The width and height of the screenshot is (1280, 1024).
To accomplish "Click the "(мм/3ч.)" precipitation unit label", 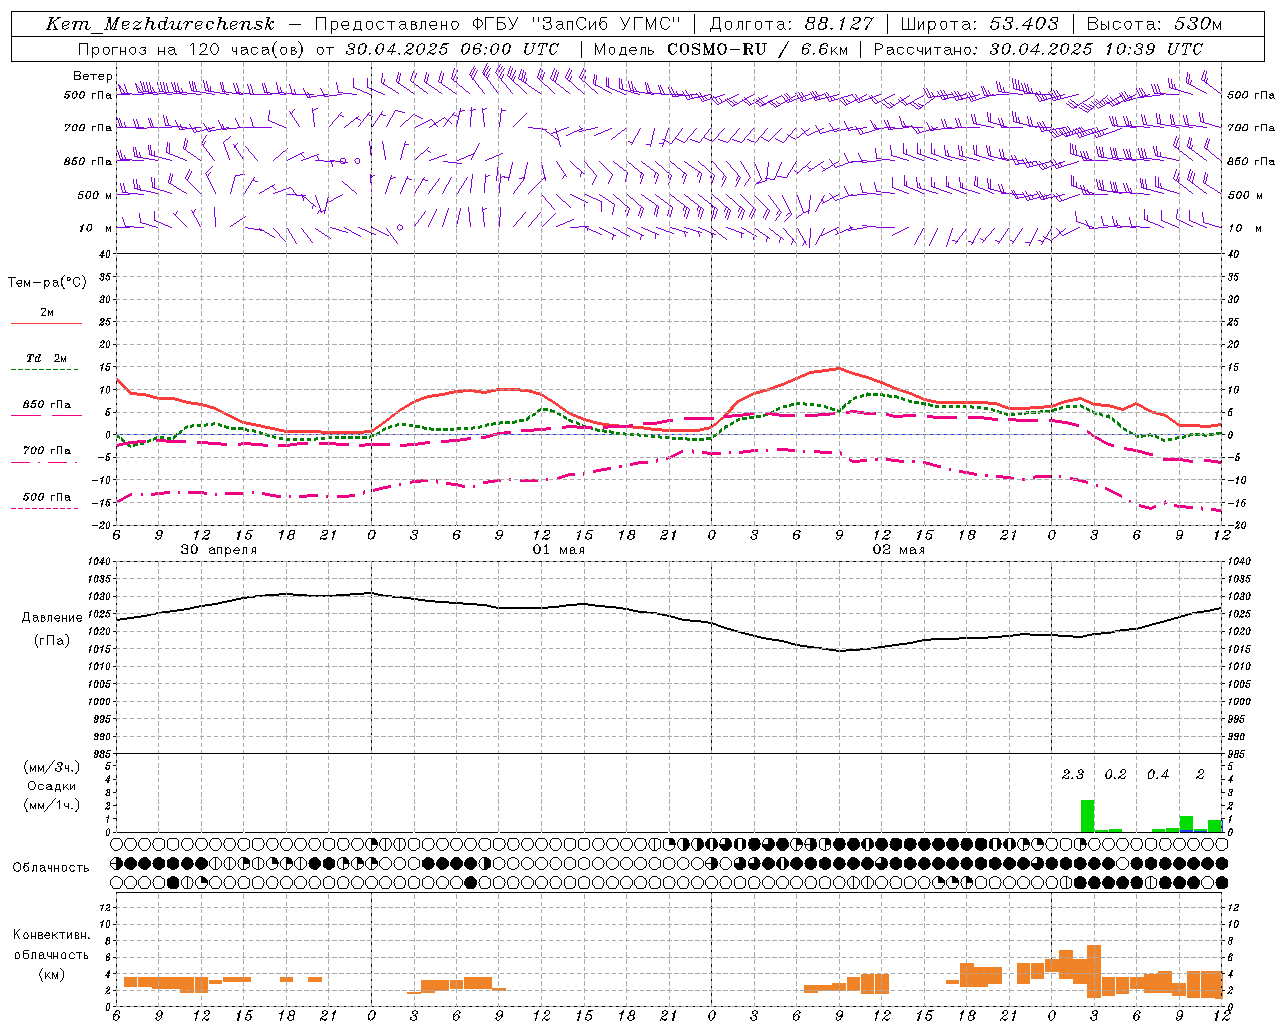I will pos(52,767).
